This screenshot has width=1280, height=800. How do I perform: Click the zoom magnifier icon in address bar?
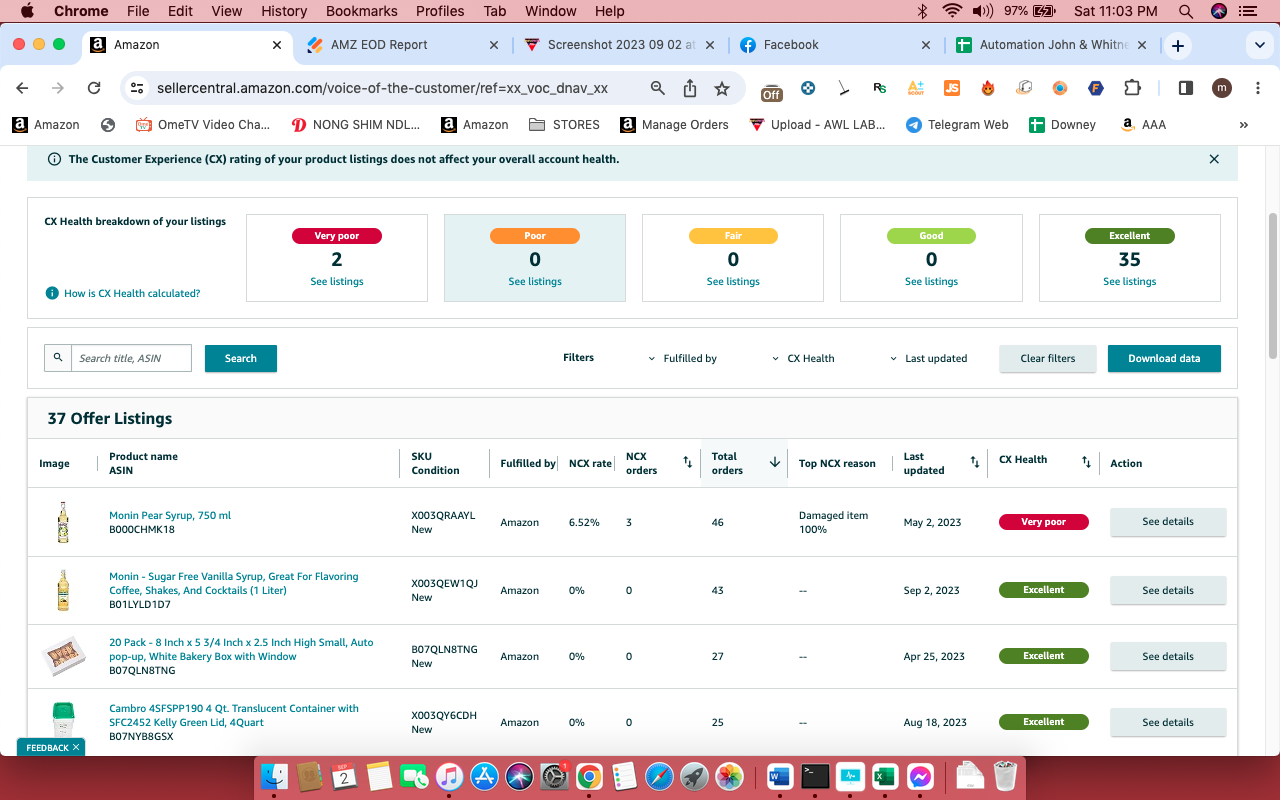click(658, 88)
